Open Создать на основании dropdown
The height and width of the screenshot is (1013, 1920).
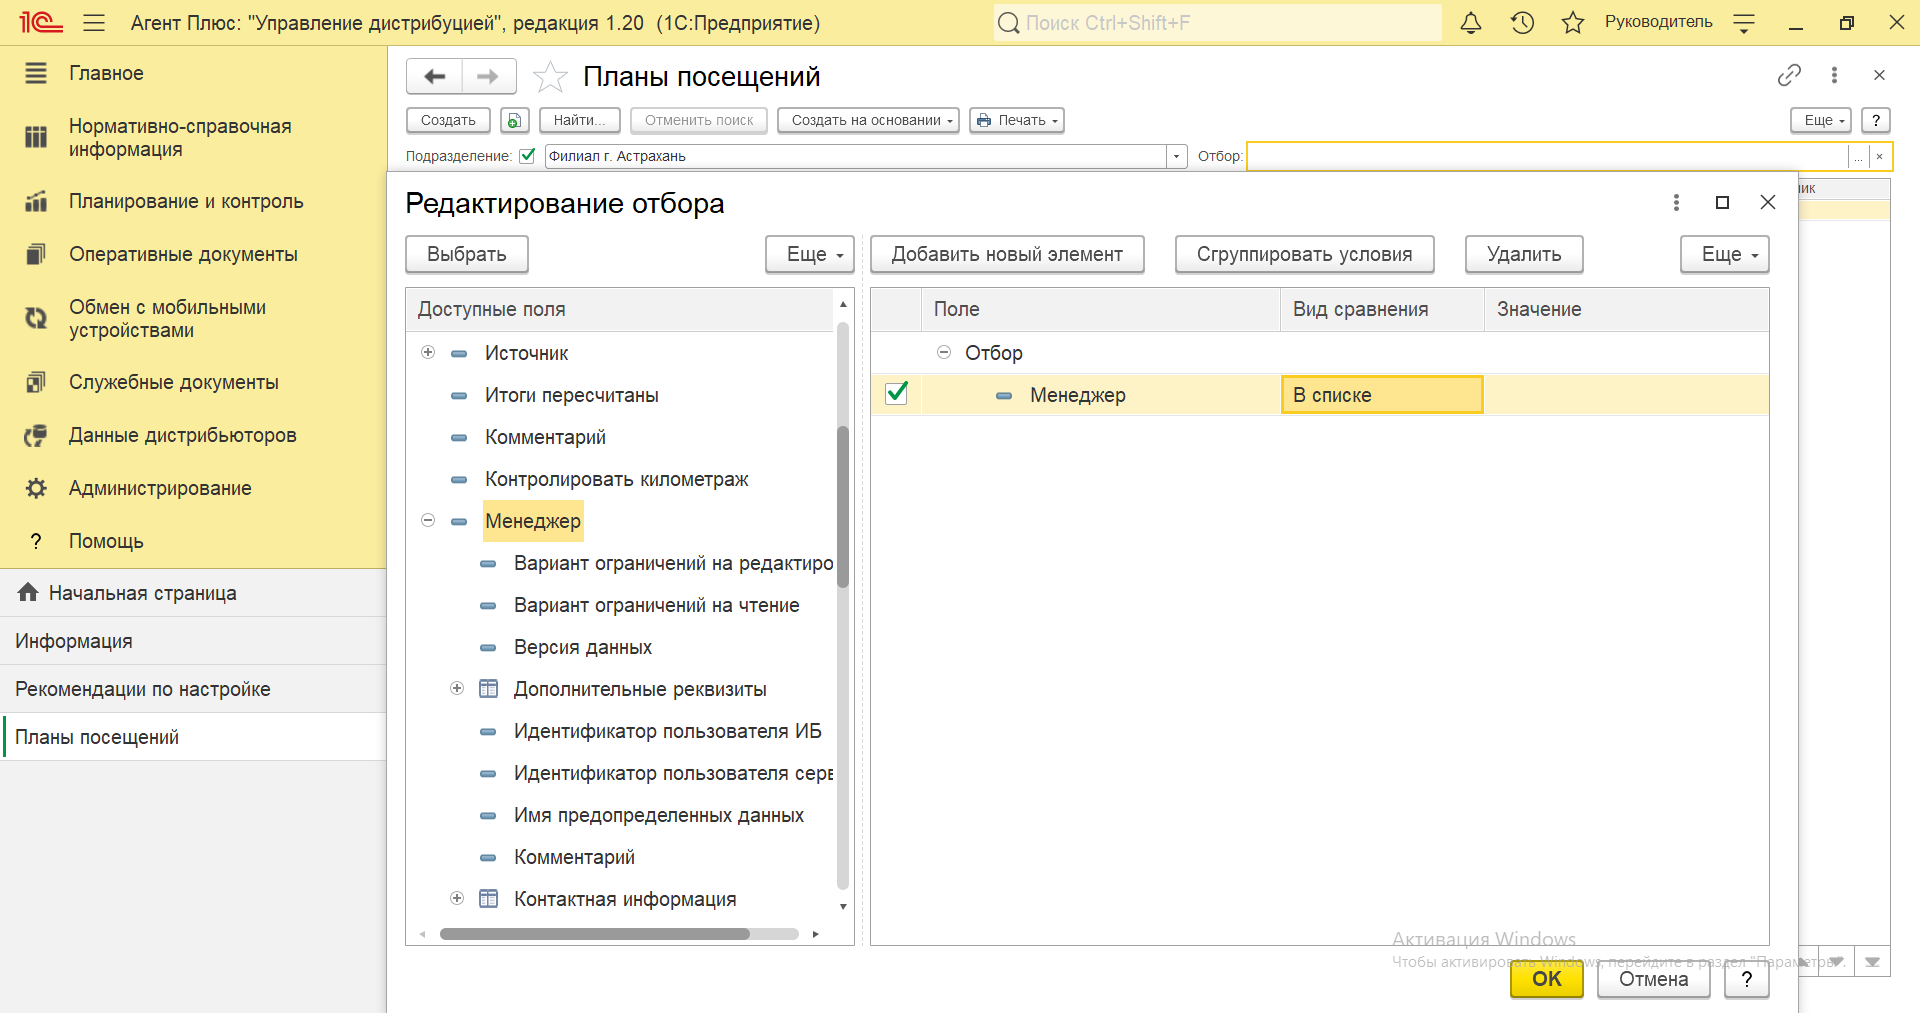(x=868, y=120)
